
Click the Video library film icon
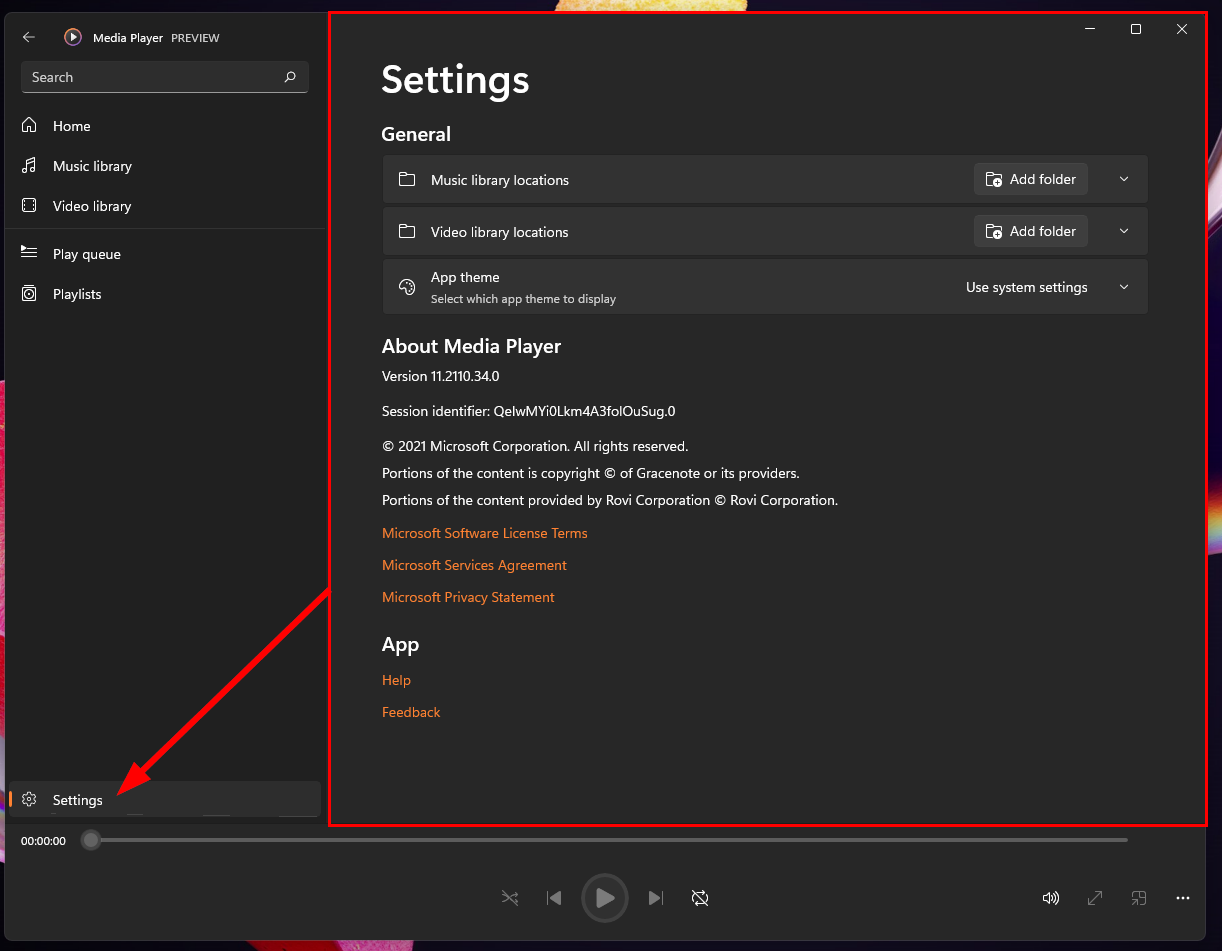30,205
